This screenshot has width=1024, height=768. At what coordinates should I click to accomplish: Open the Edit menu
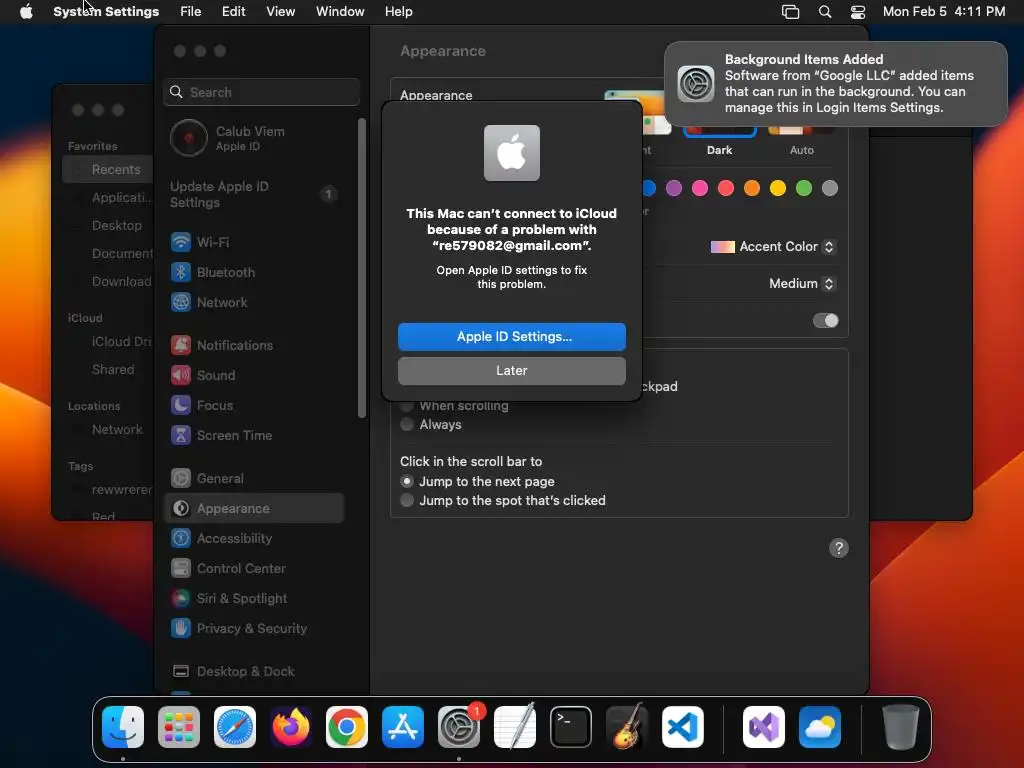(x=233, y=12)
